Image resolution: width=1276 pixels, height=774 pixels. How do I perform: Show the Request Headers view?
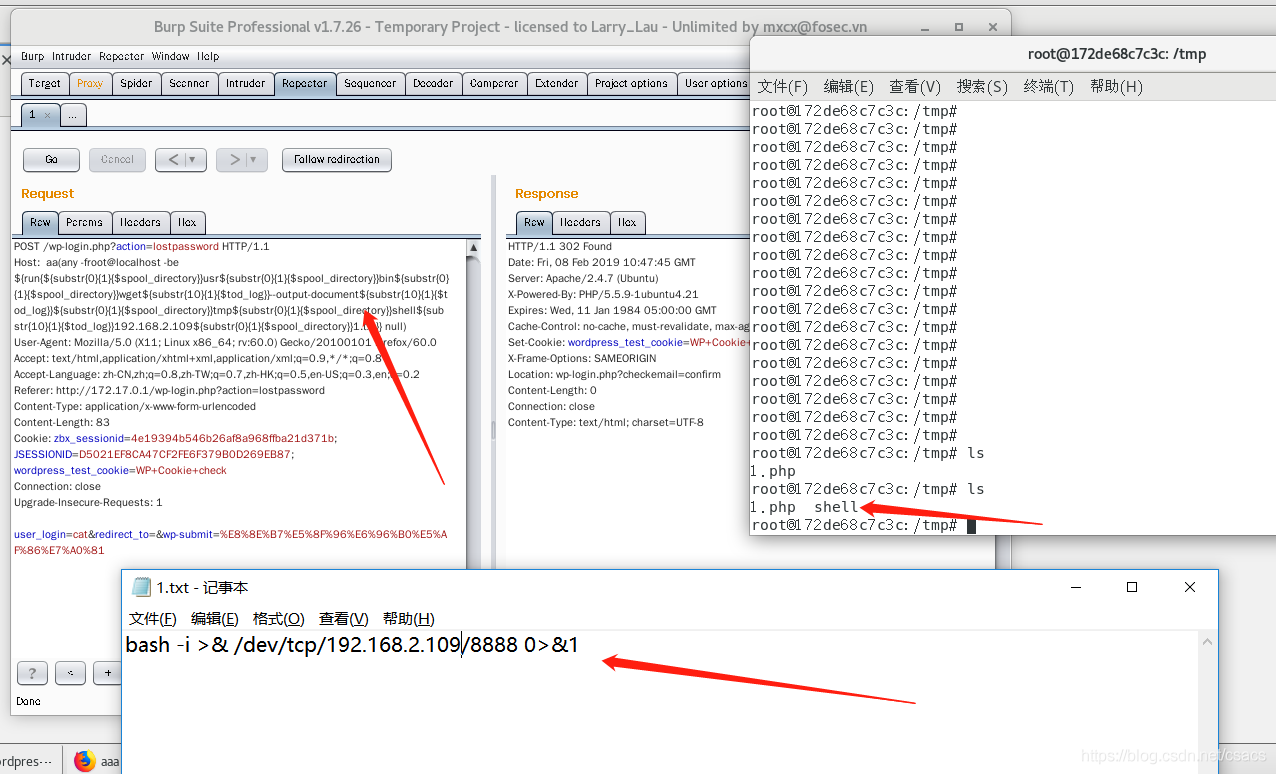click(x=140, y=223)
